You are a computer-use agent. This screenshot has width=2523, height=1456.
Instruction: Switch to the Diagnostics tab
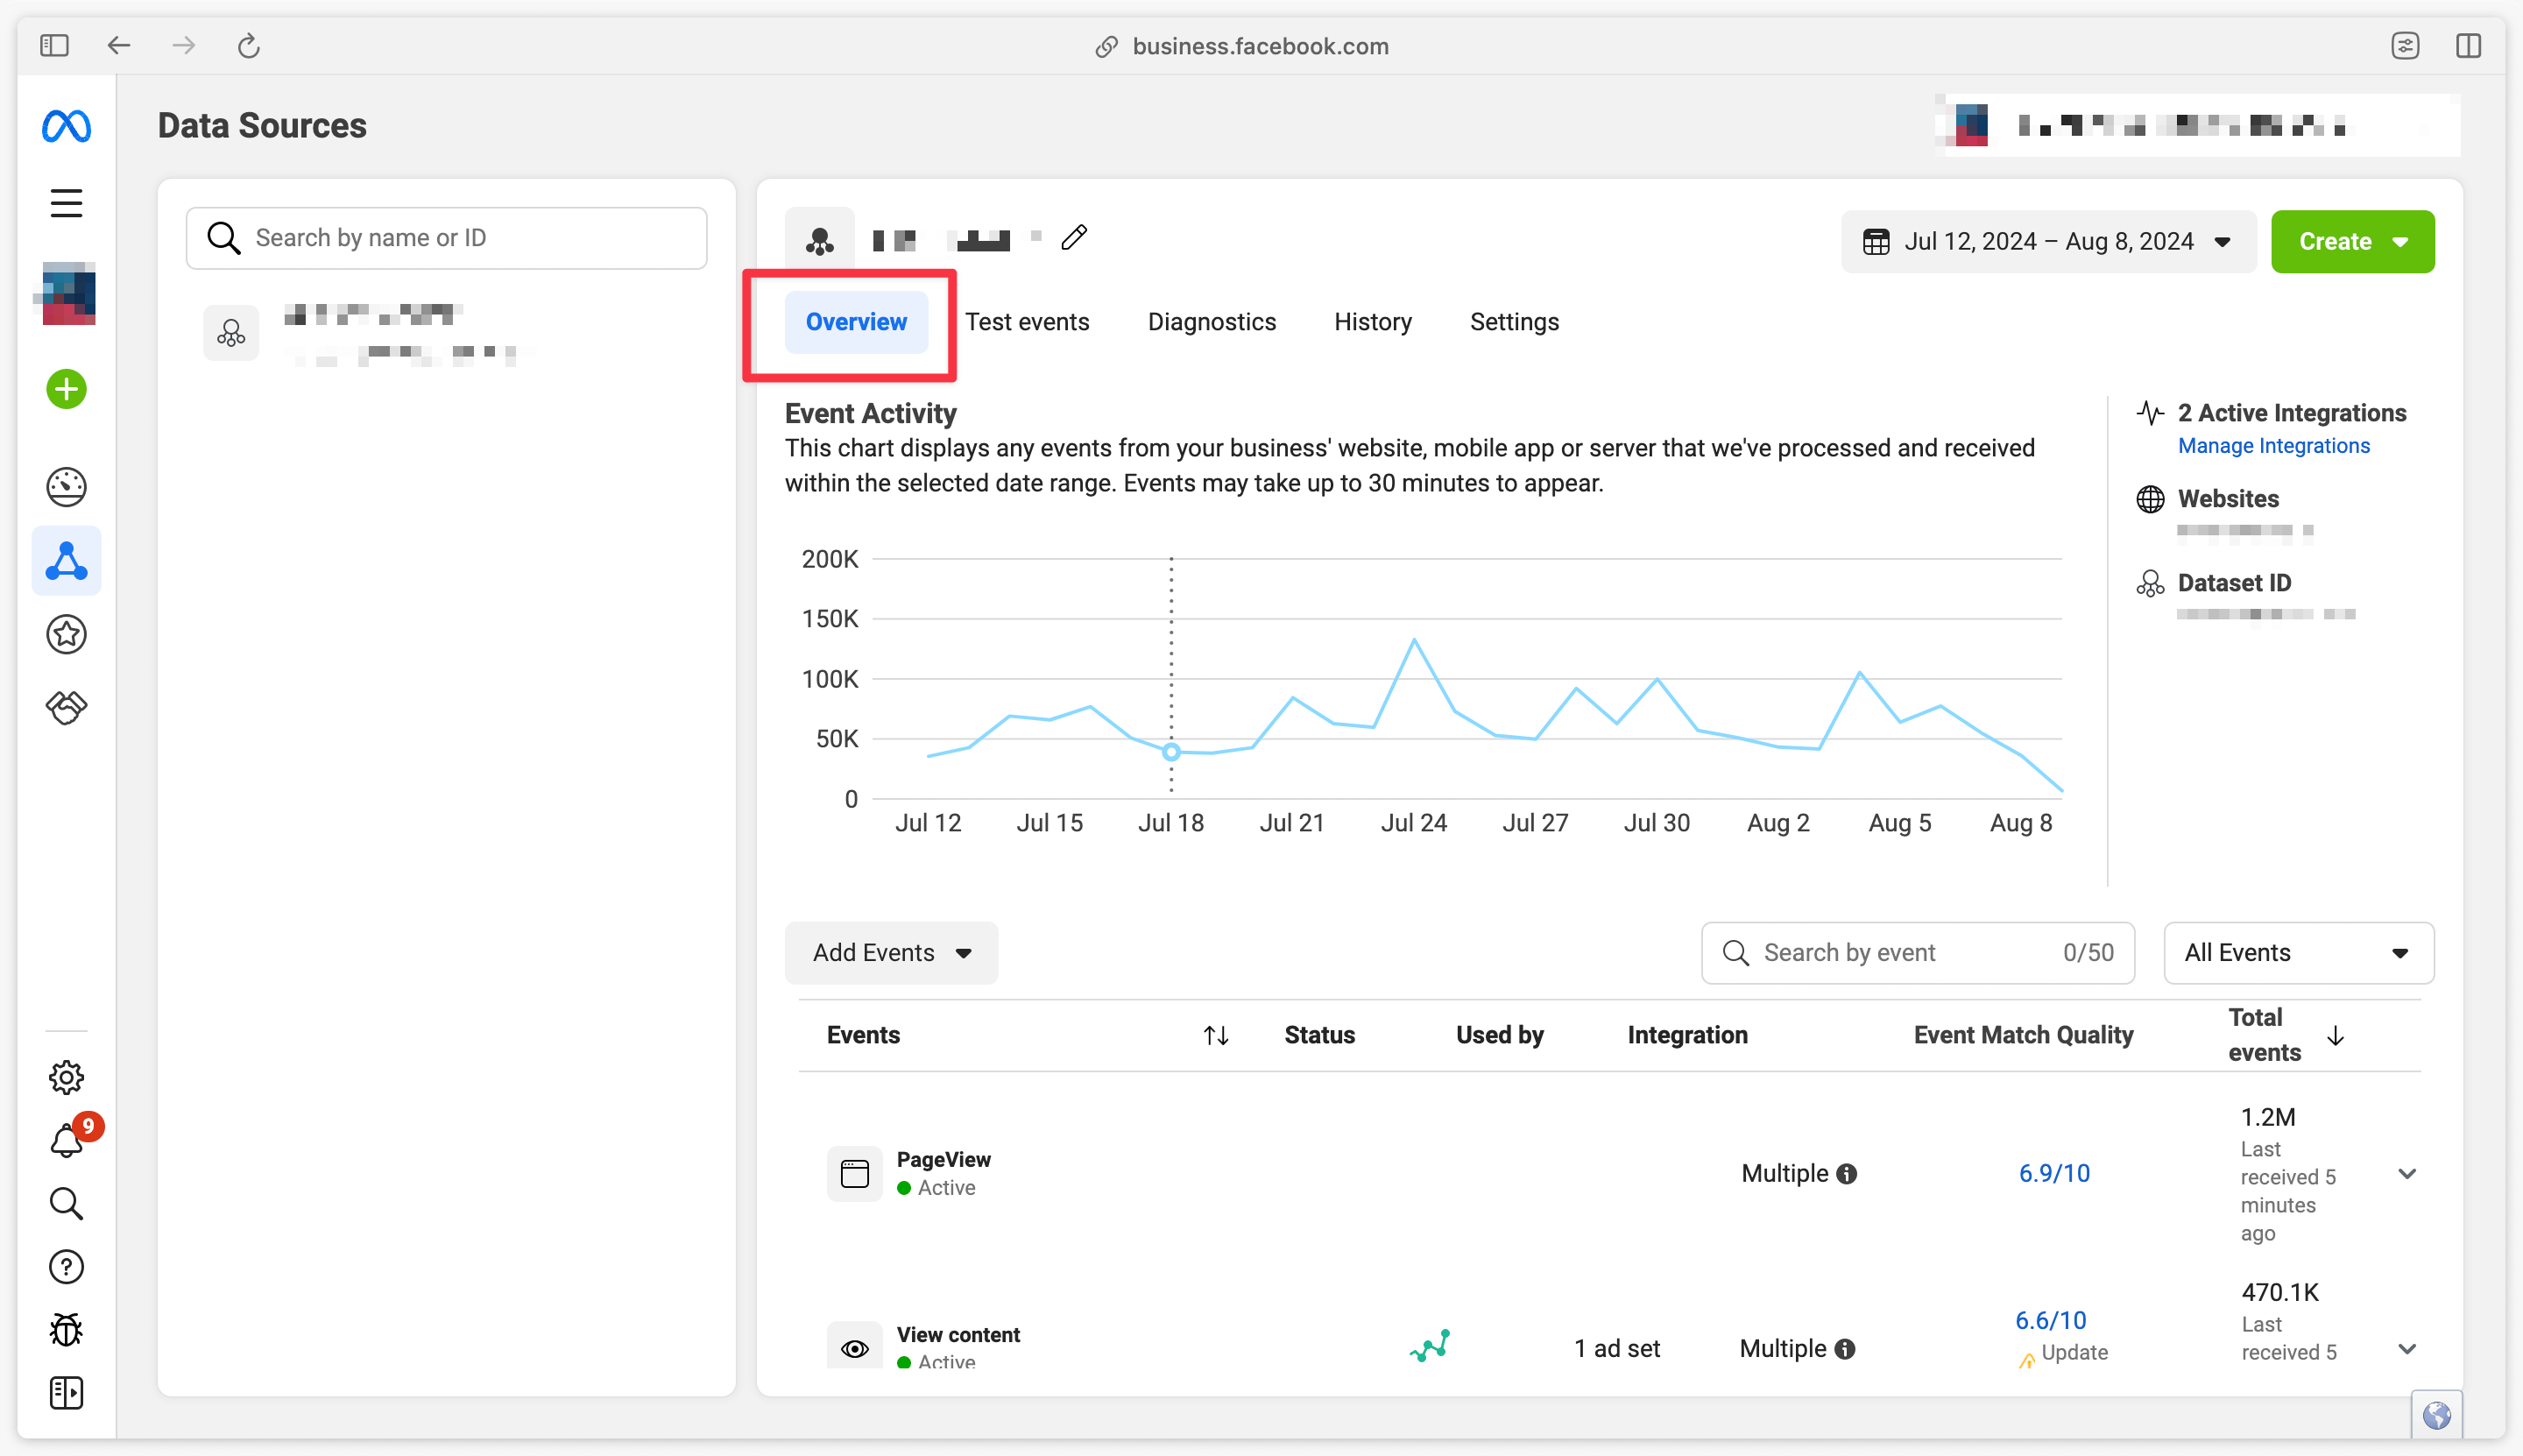(x=1211, y=322)
